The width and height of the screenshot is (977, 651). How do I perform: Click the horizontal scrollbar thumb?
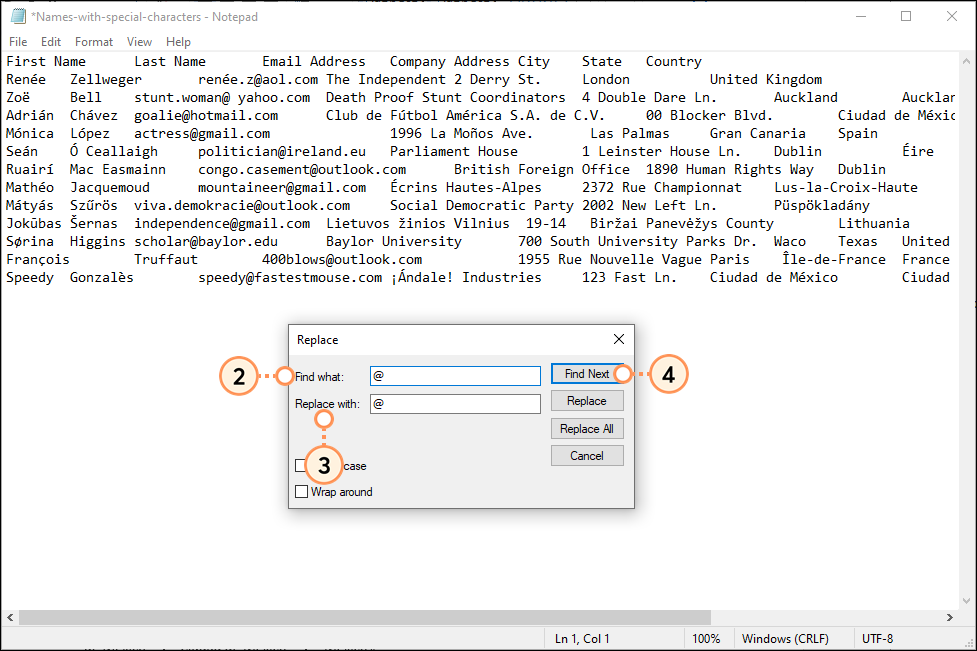tap(365, 617)
